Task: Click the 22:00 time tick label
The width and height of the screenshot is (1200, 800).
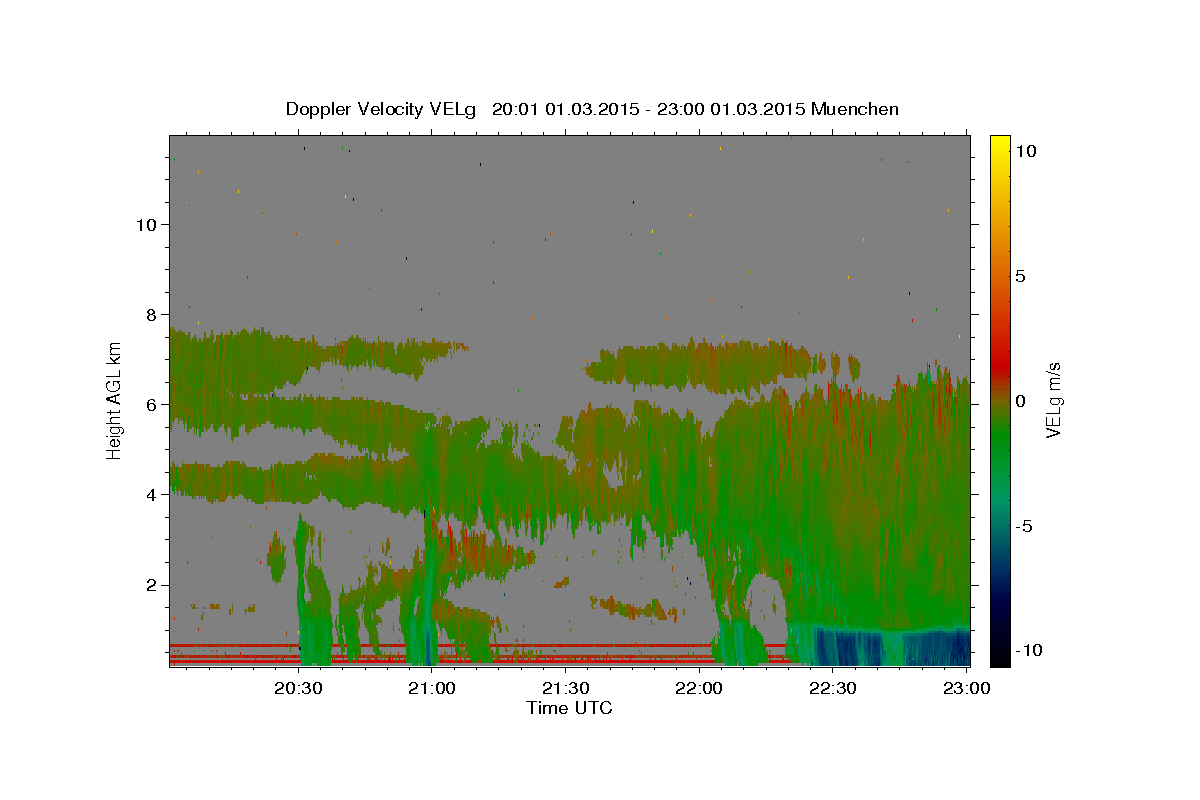Action: coord(700,688)
